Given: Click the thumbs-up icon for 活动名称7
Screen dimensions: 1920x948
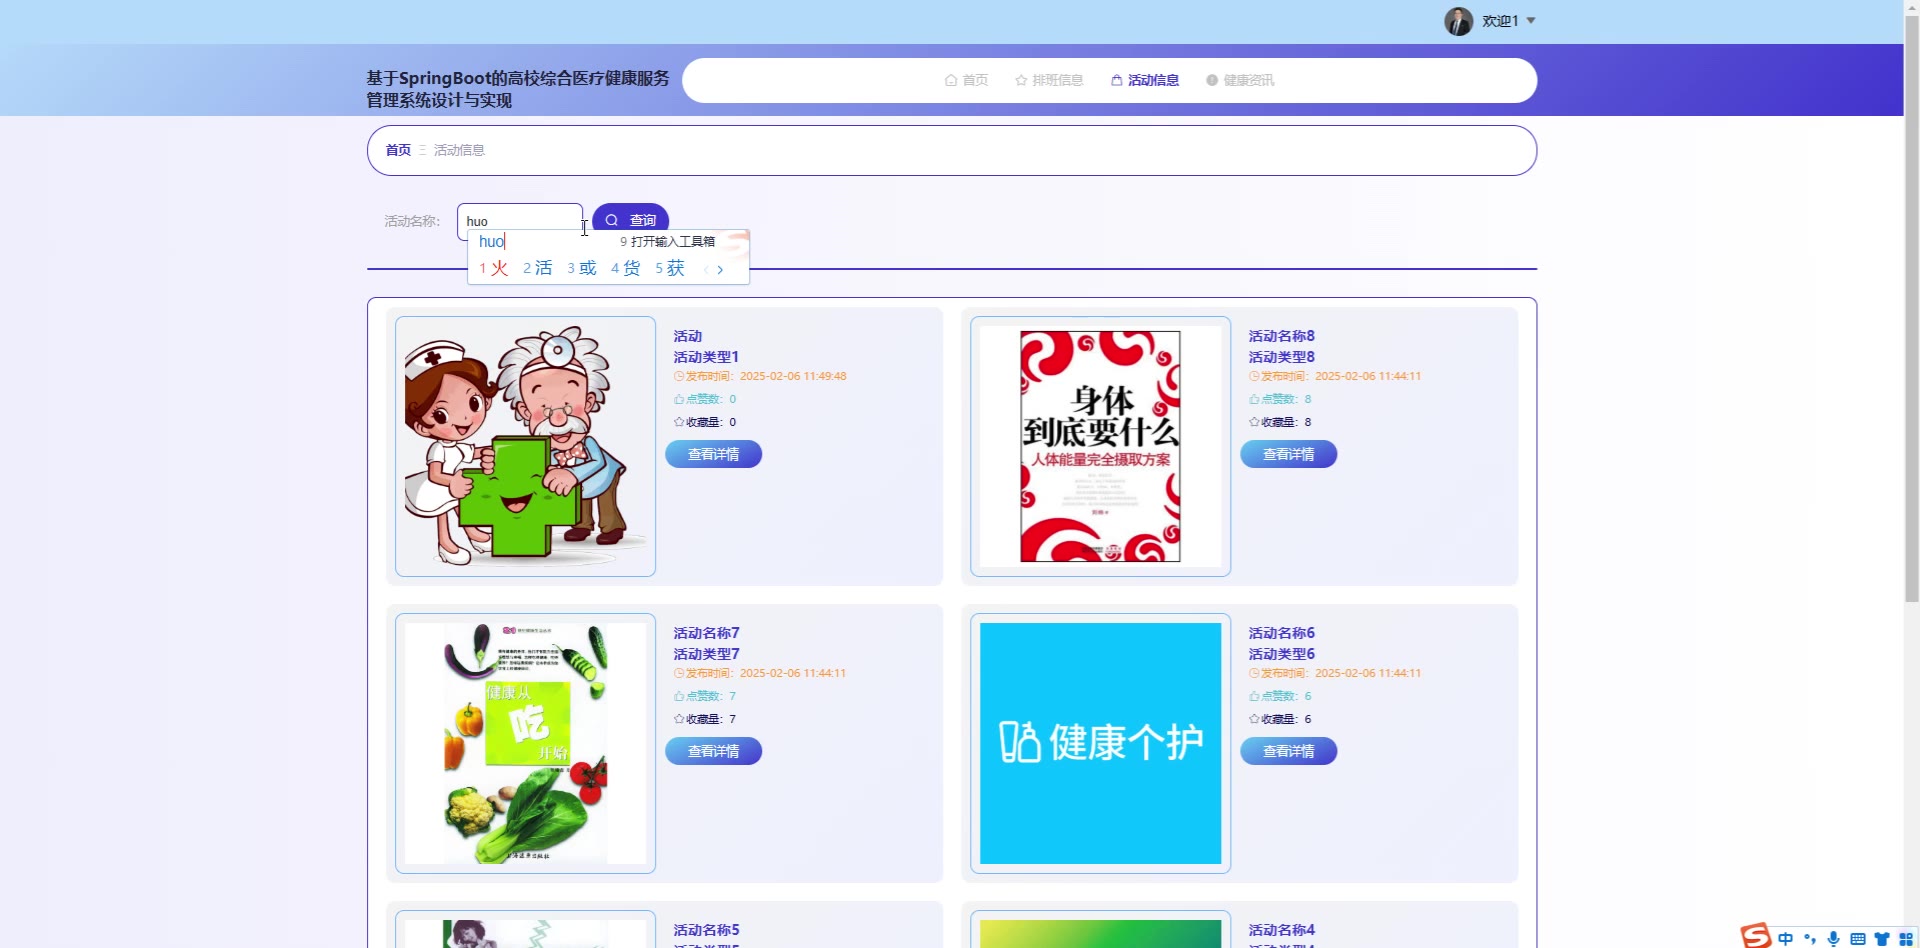Looking at the screenshot, I should tap(679, 696).
